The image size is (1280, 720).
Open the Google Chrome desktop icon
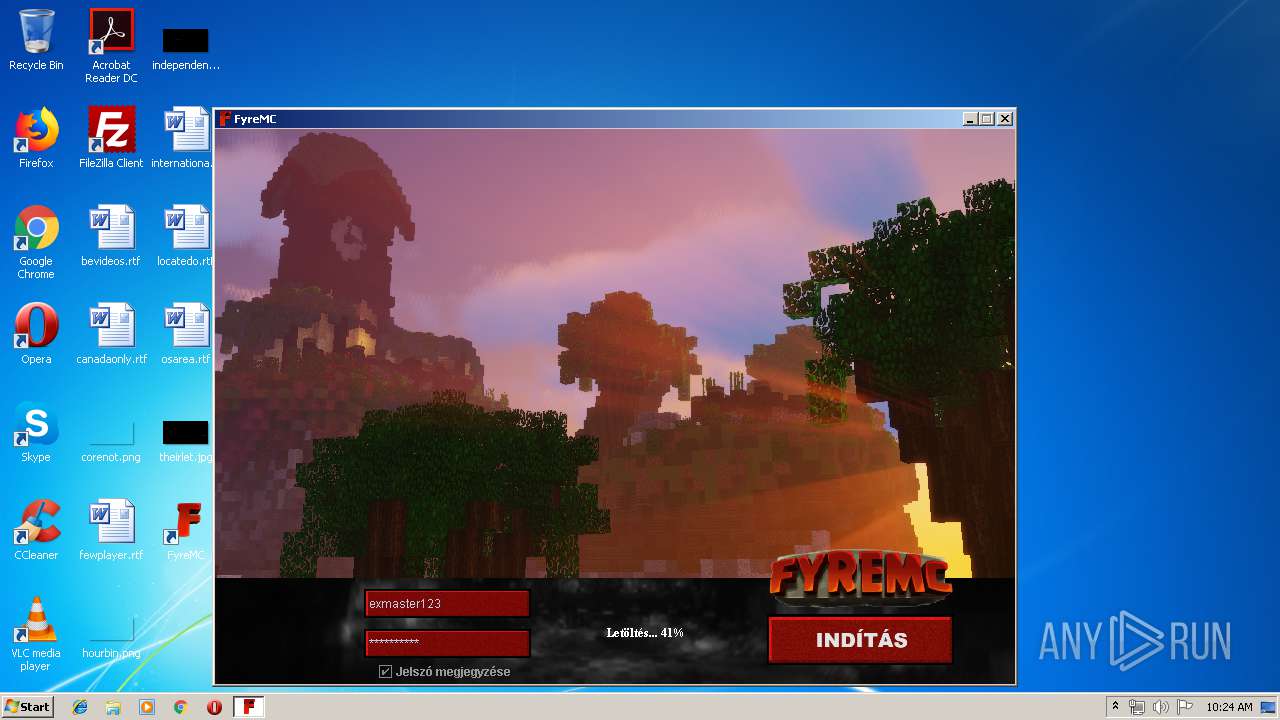tap(36, 242)
